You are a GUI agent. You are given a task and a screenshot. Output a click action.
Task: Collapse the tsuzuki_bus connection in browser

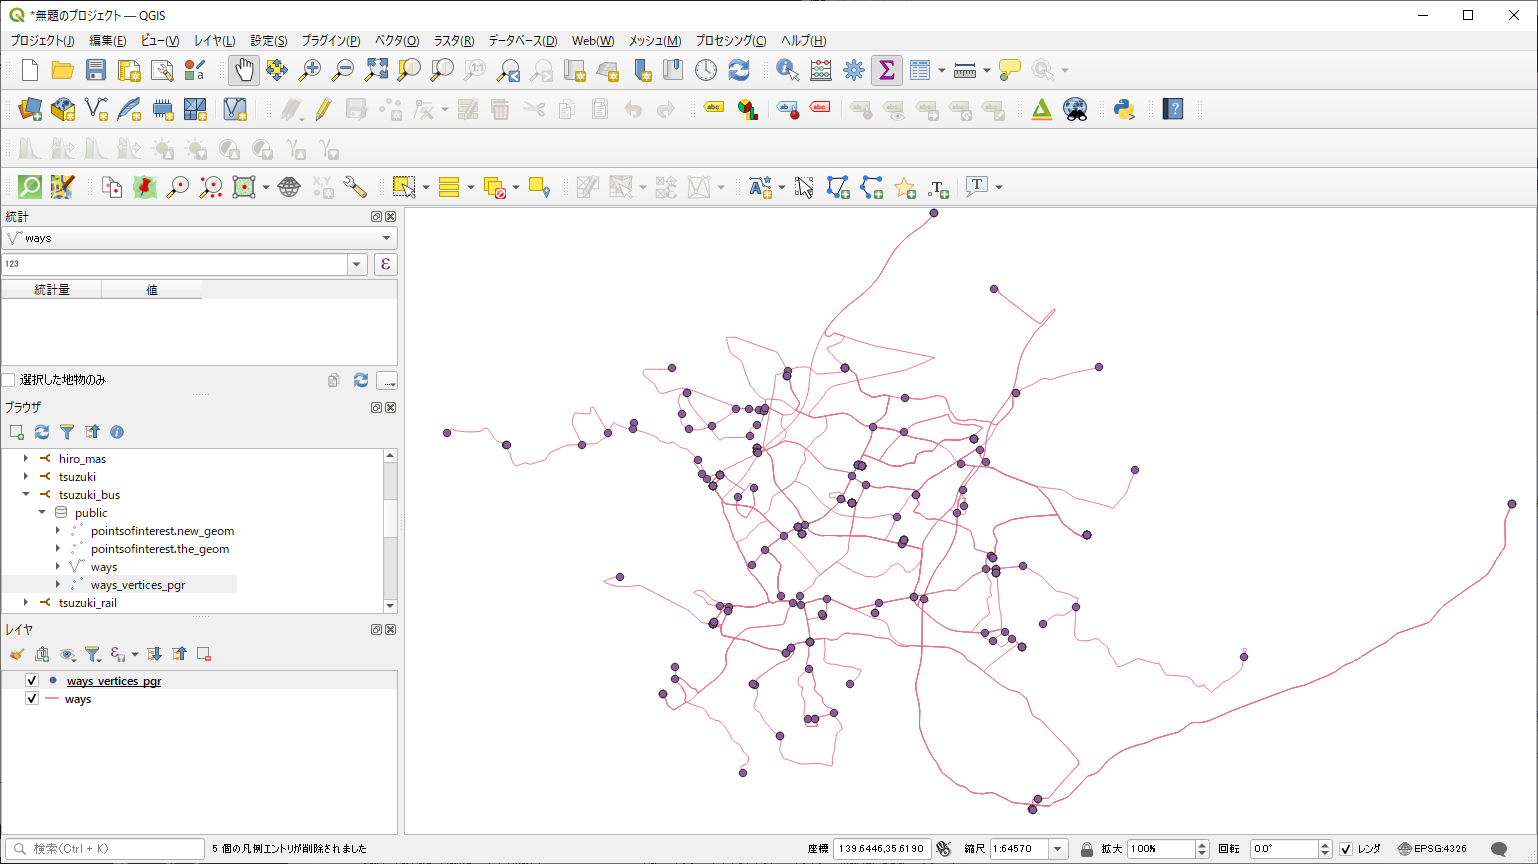pyautogui.click(x=26, y=495)
